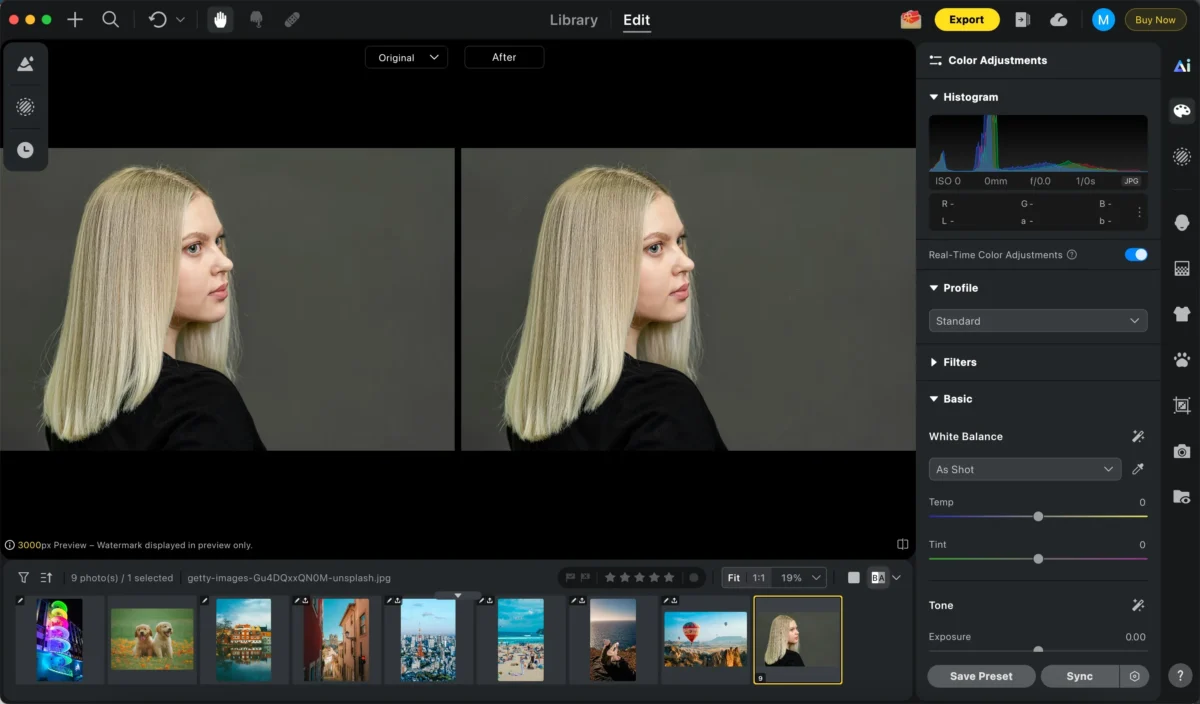Open the AI tools panel
1200x704 pixels.
pos(1182,66)
